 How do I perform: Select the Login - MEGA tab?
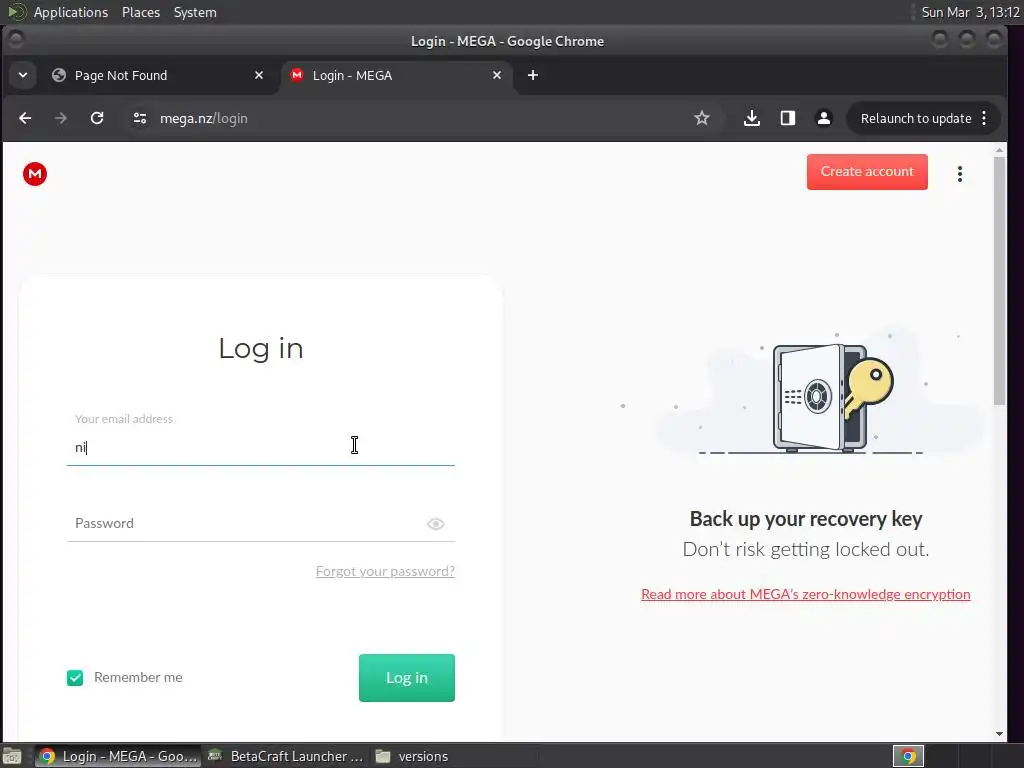[397, 75]
